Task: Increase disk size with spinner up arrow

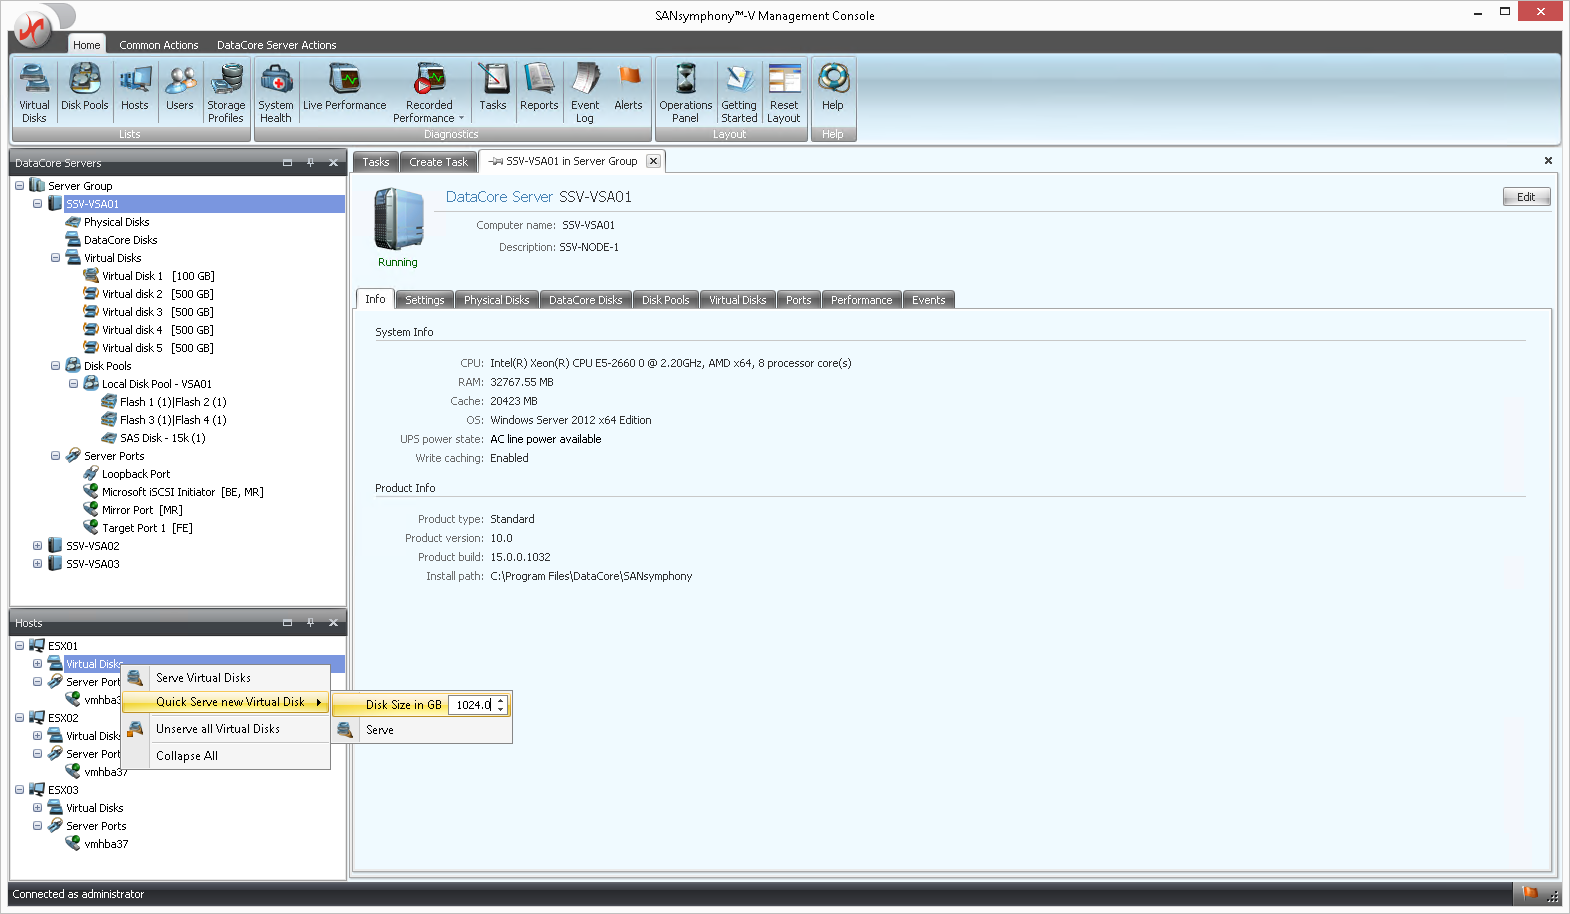Action: (501, 701)
